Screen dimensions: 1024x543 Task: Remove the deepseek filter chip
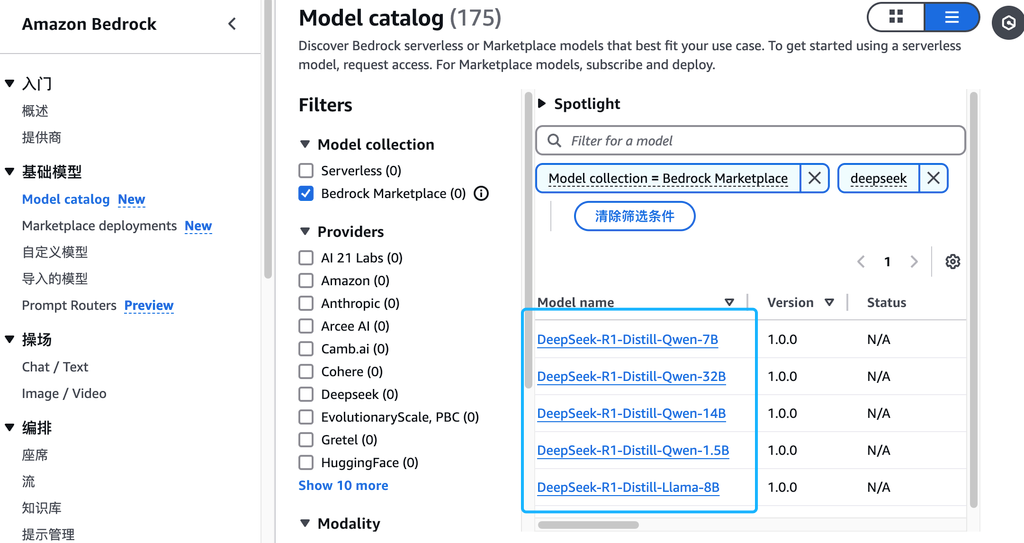click(x=933, y=178)
